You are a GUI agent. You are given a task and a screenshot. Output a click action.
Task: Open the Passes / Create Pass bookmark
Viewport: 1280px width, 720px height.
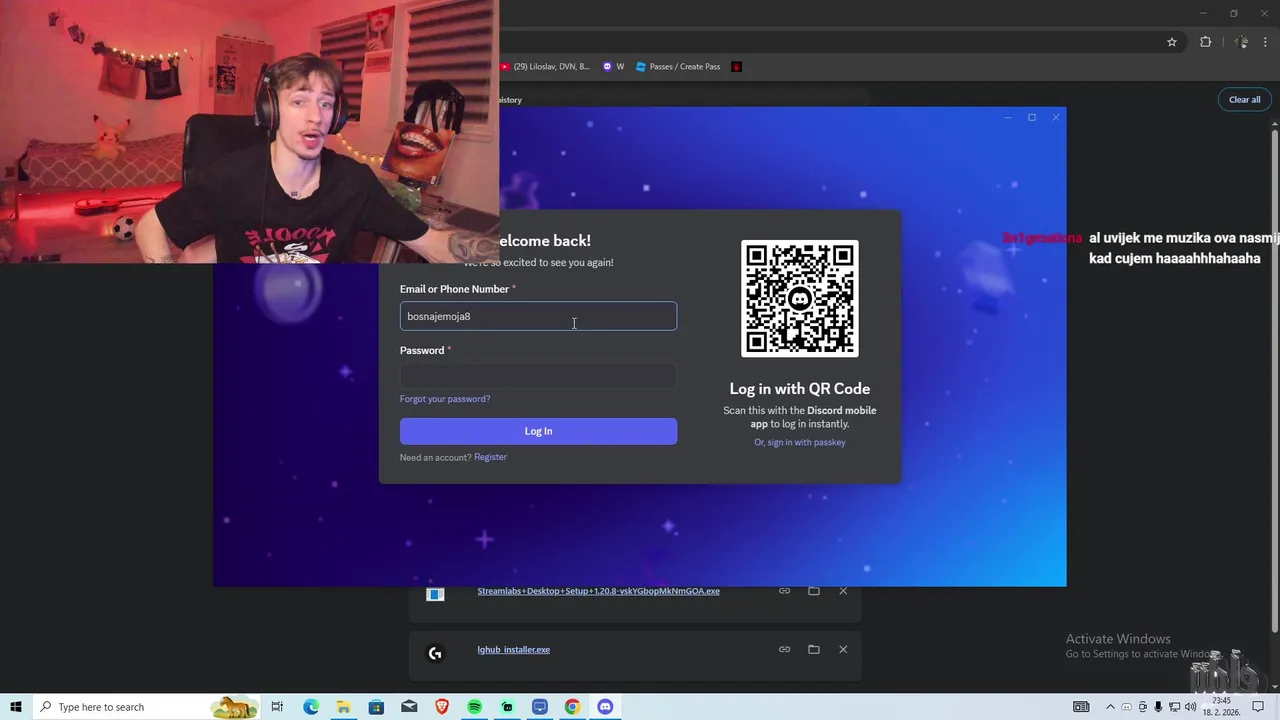pyautogui.click(x=678, y=67)
